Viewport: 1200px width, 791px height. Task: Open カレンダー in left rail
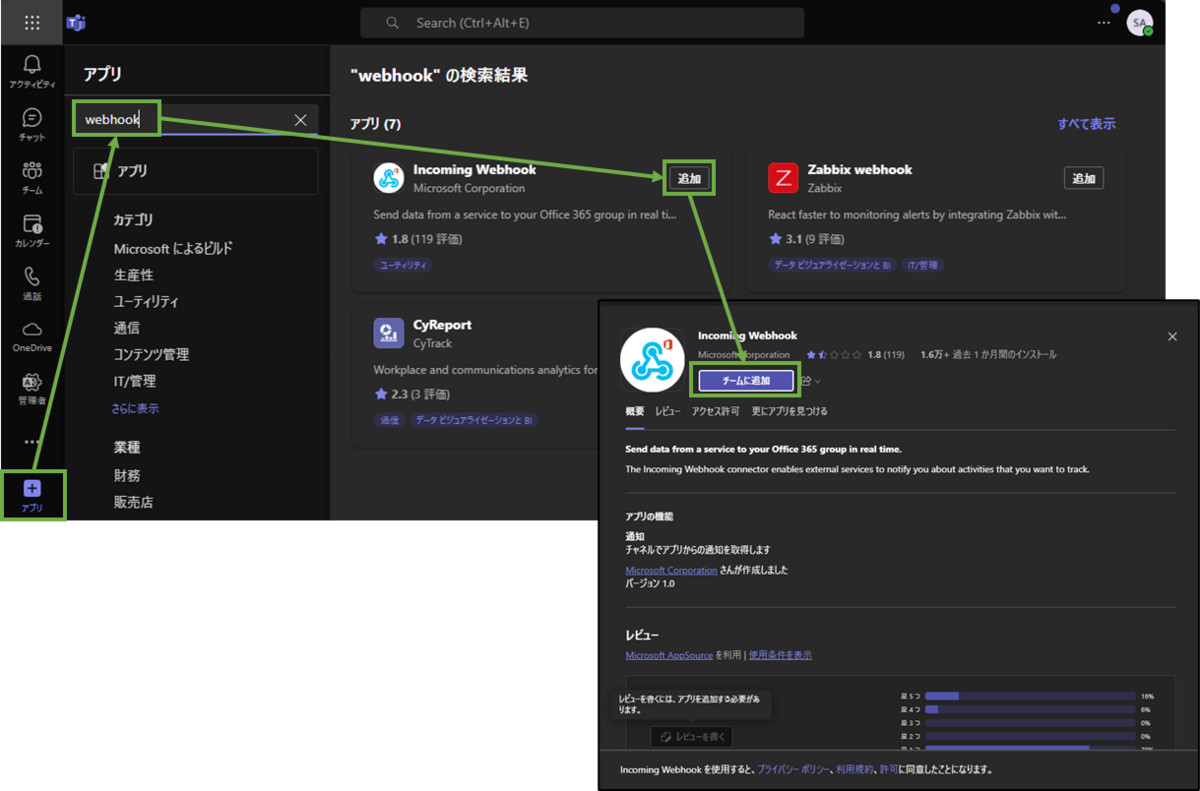[32, 231]
